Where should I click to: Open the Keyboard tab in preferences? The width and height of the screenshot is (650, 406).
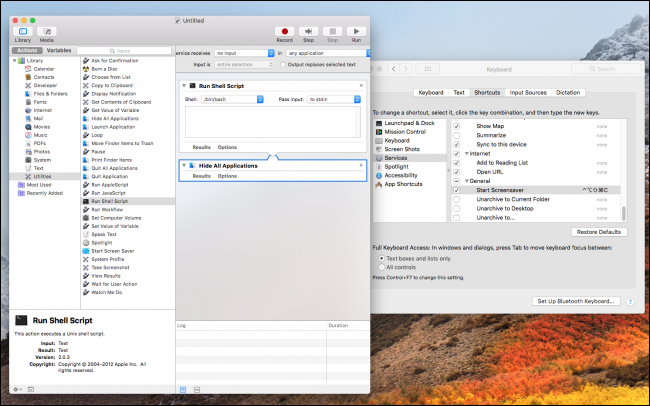coord(431,92)
